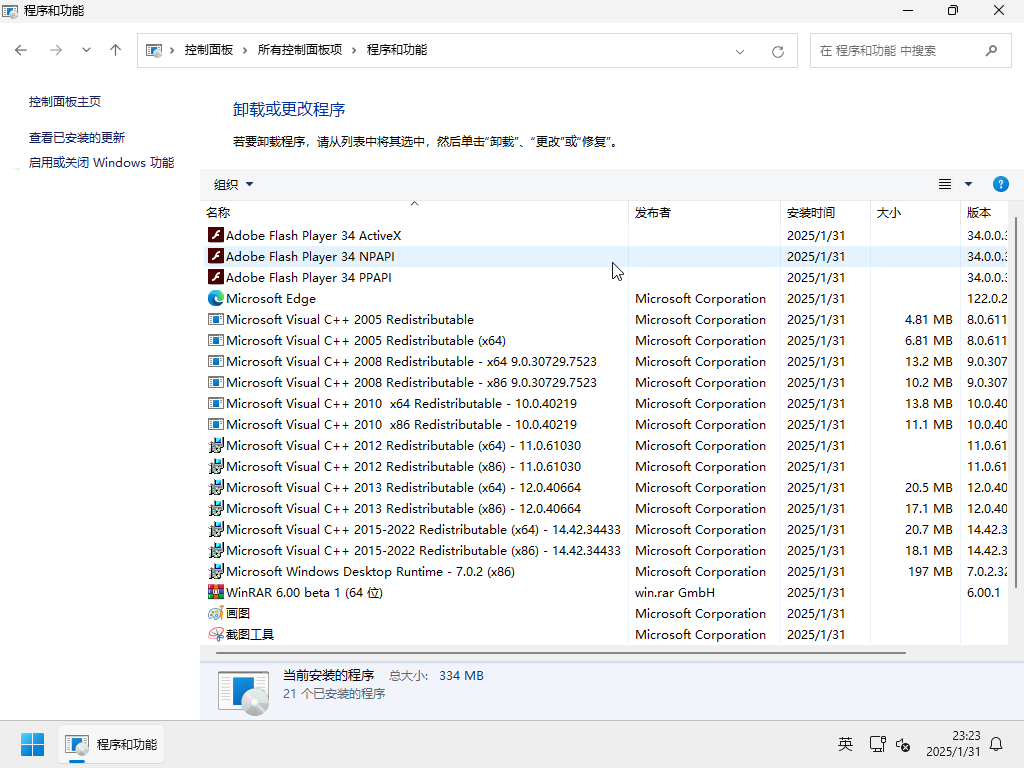Open the 组织 dropdown menu
Viewport: 1024px width, 768px height.
234,184
